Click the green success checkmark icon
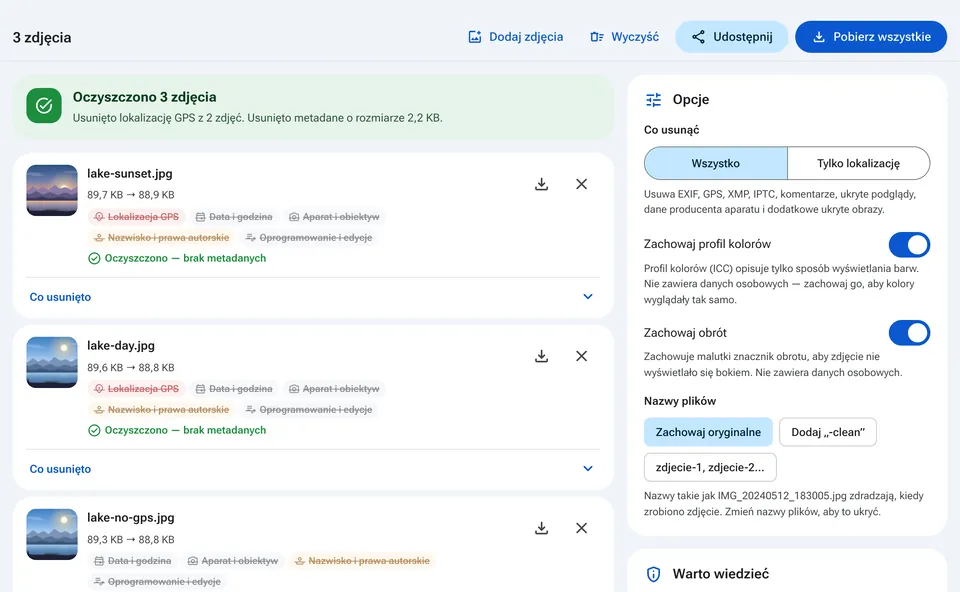This screenshot has height=592, width=960. pyautogui.click(x=44, y=106)
